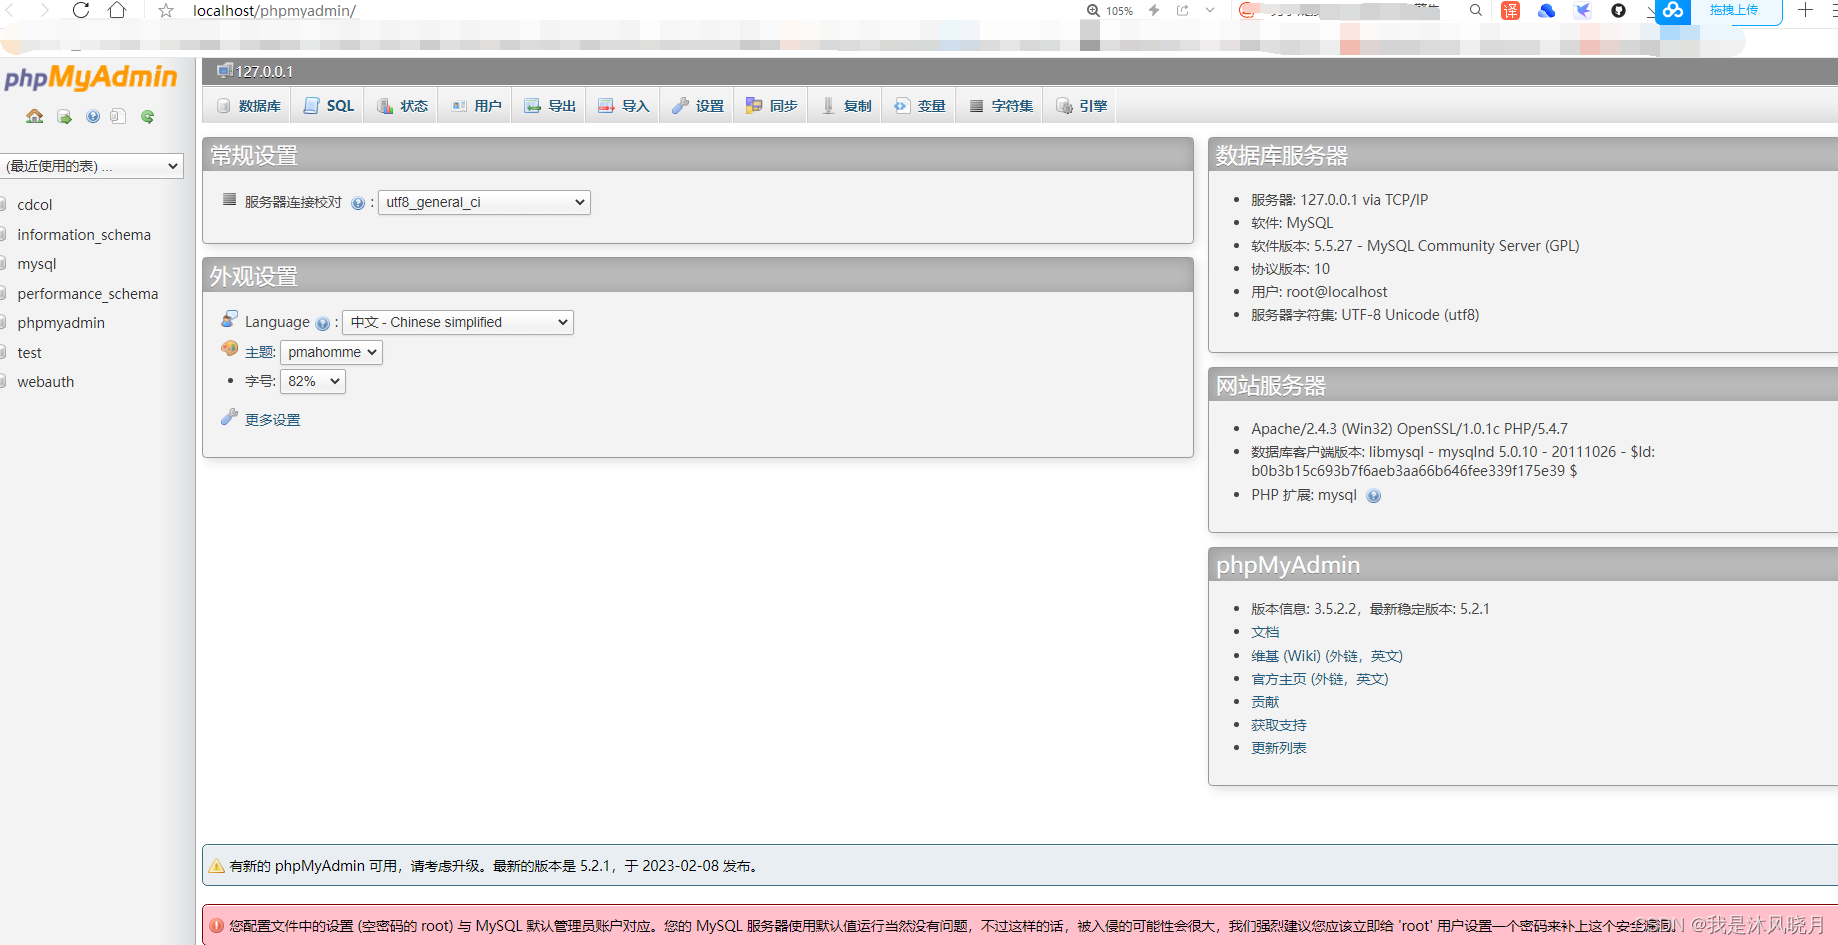Open the 文档 link
Viewport: 1838px width, 945px height.
[1265, 632]
